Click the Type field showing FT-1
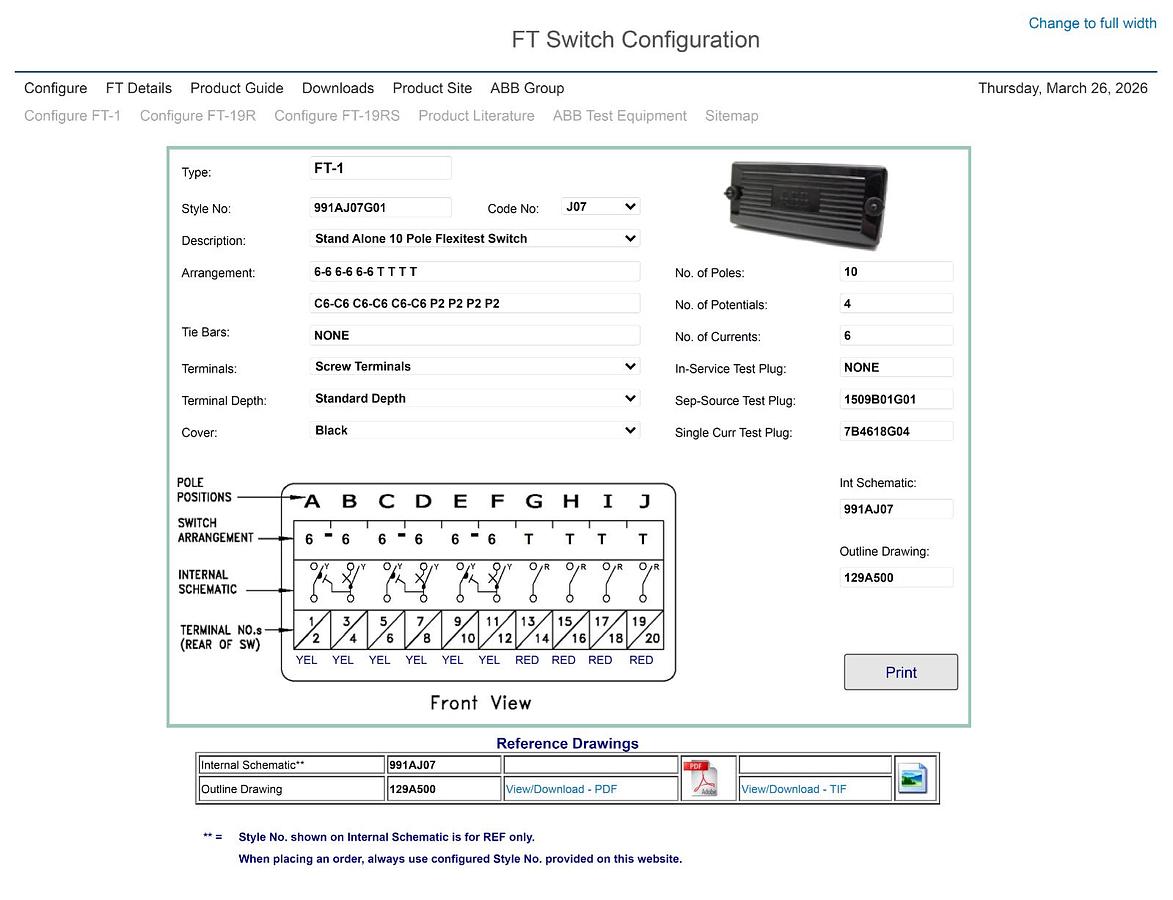This screenshot has width=1173, height=900. (380, 168)
